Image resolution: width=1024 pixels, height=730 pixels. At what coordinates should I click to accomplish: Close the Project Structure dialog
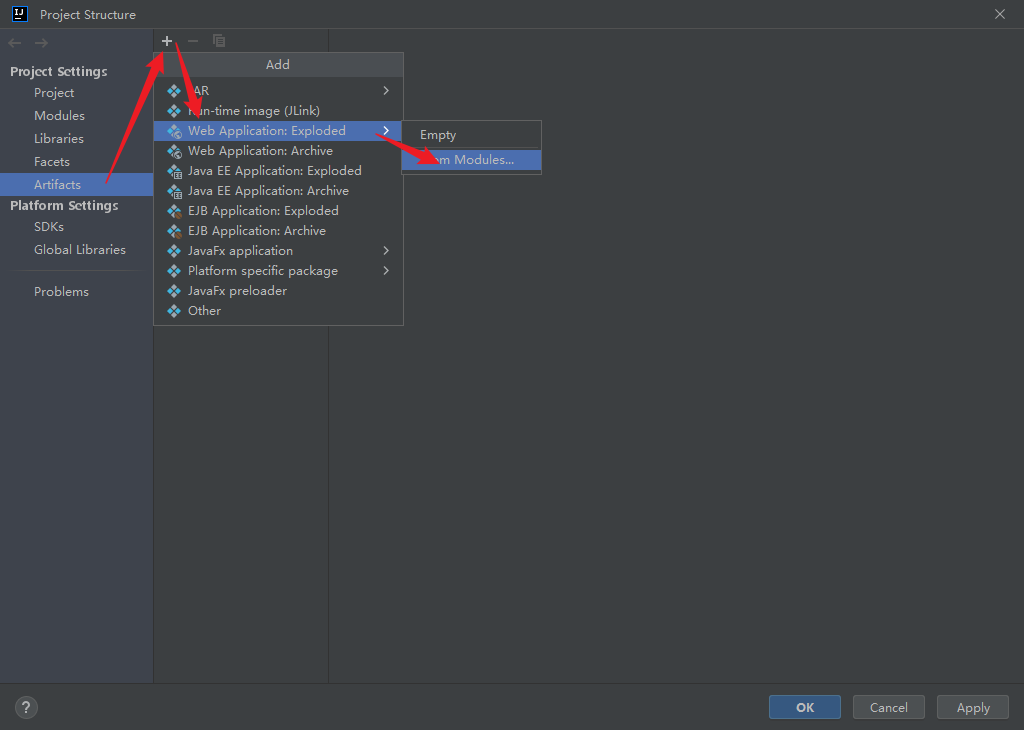point(1000,14)
